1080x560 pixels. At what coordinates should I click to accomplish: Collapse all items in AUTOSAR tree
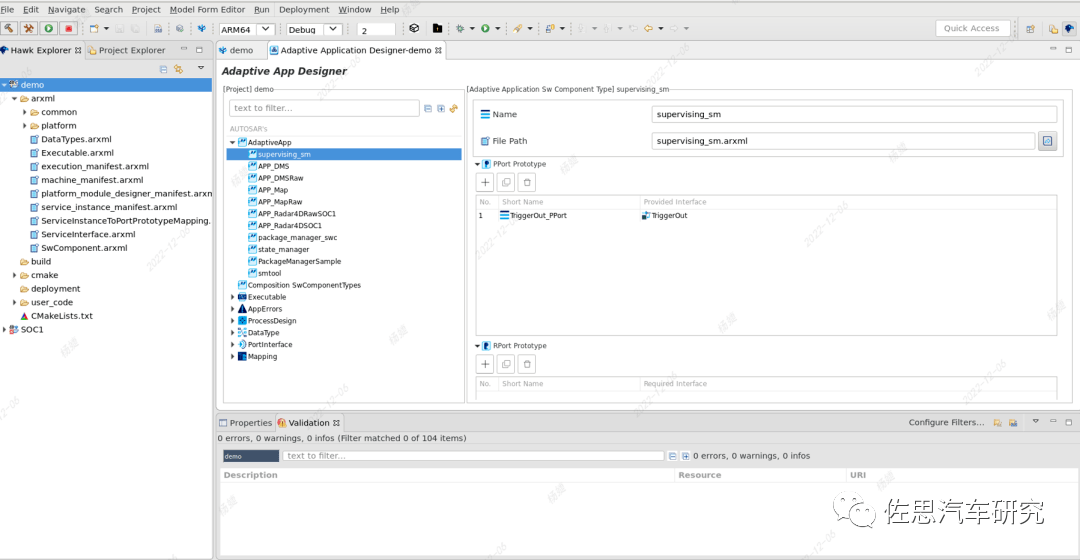(428, 108)
